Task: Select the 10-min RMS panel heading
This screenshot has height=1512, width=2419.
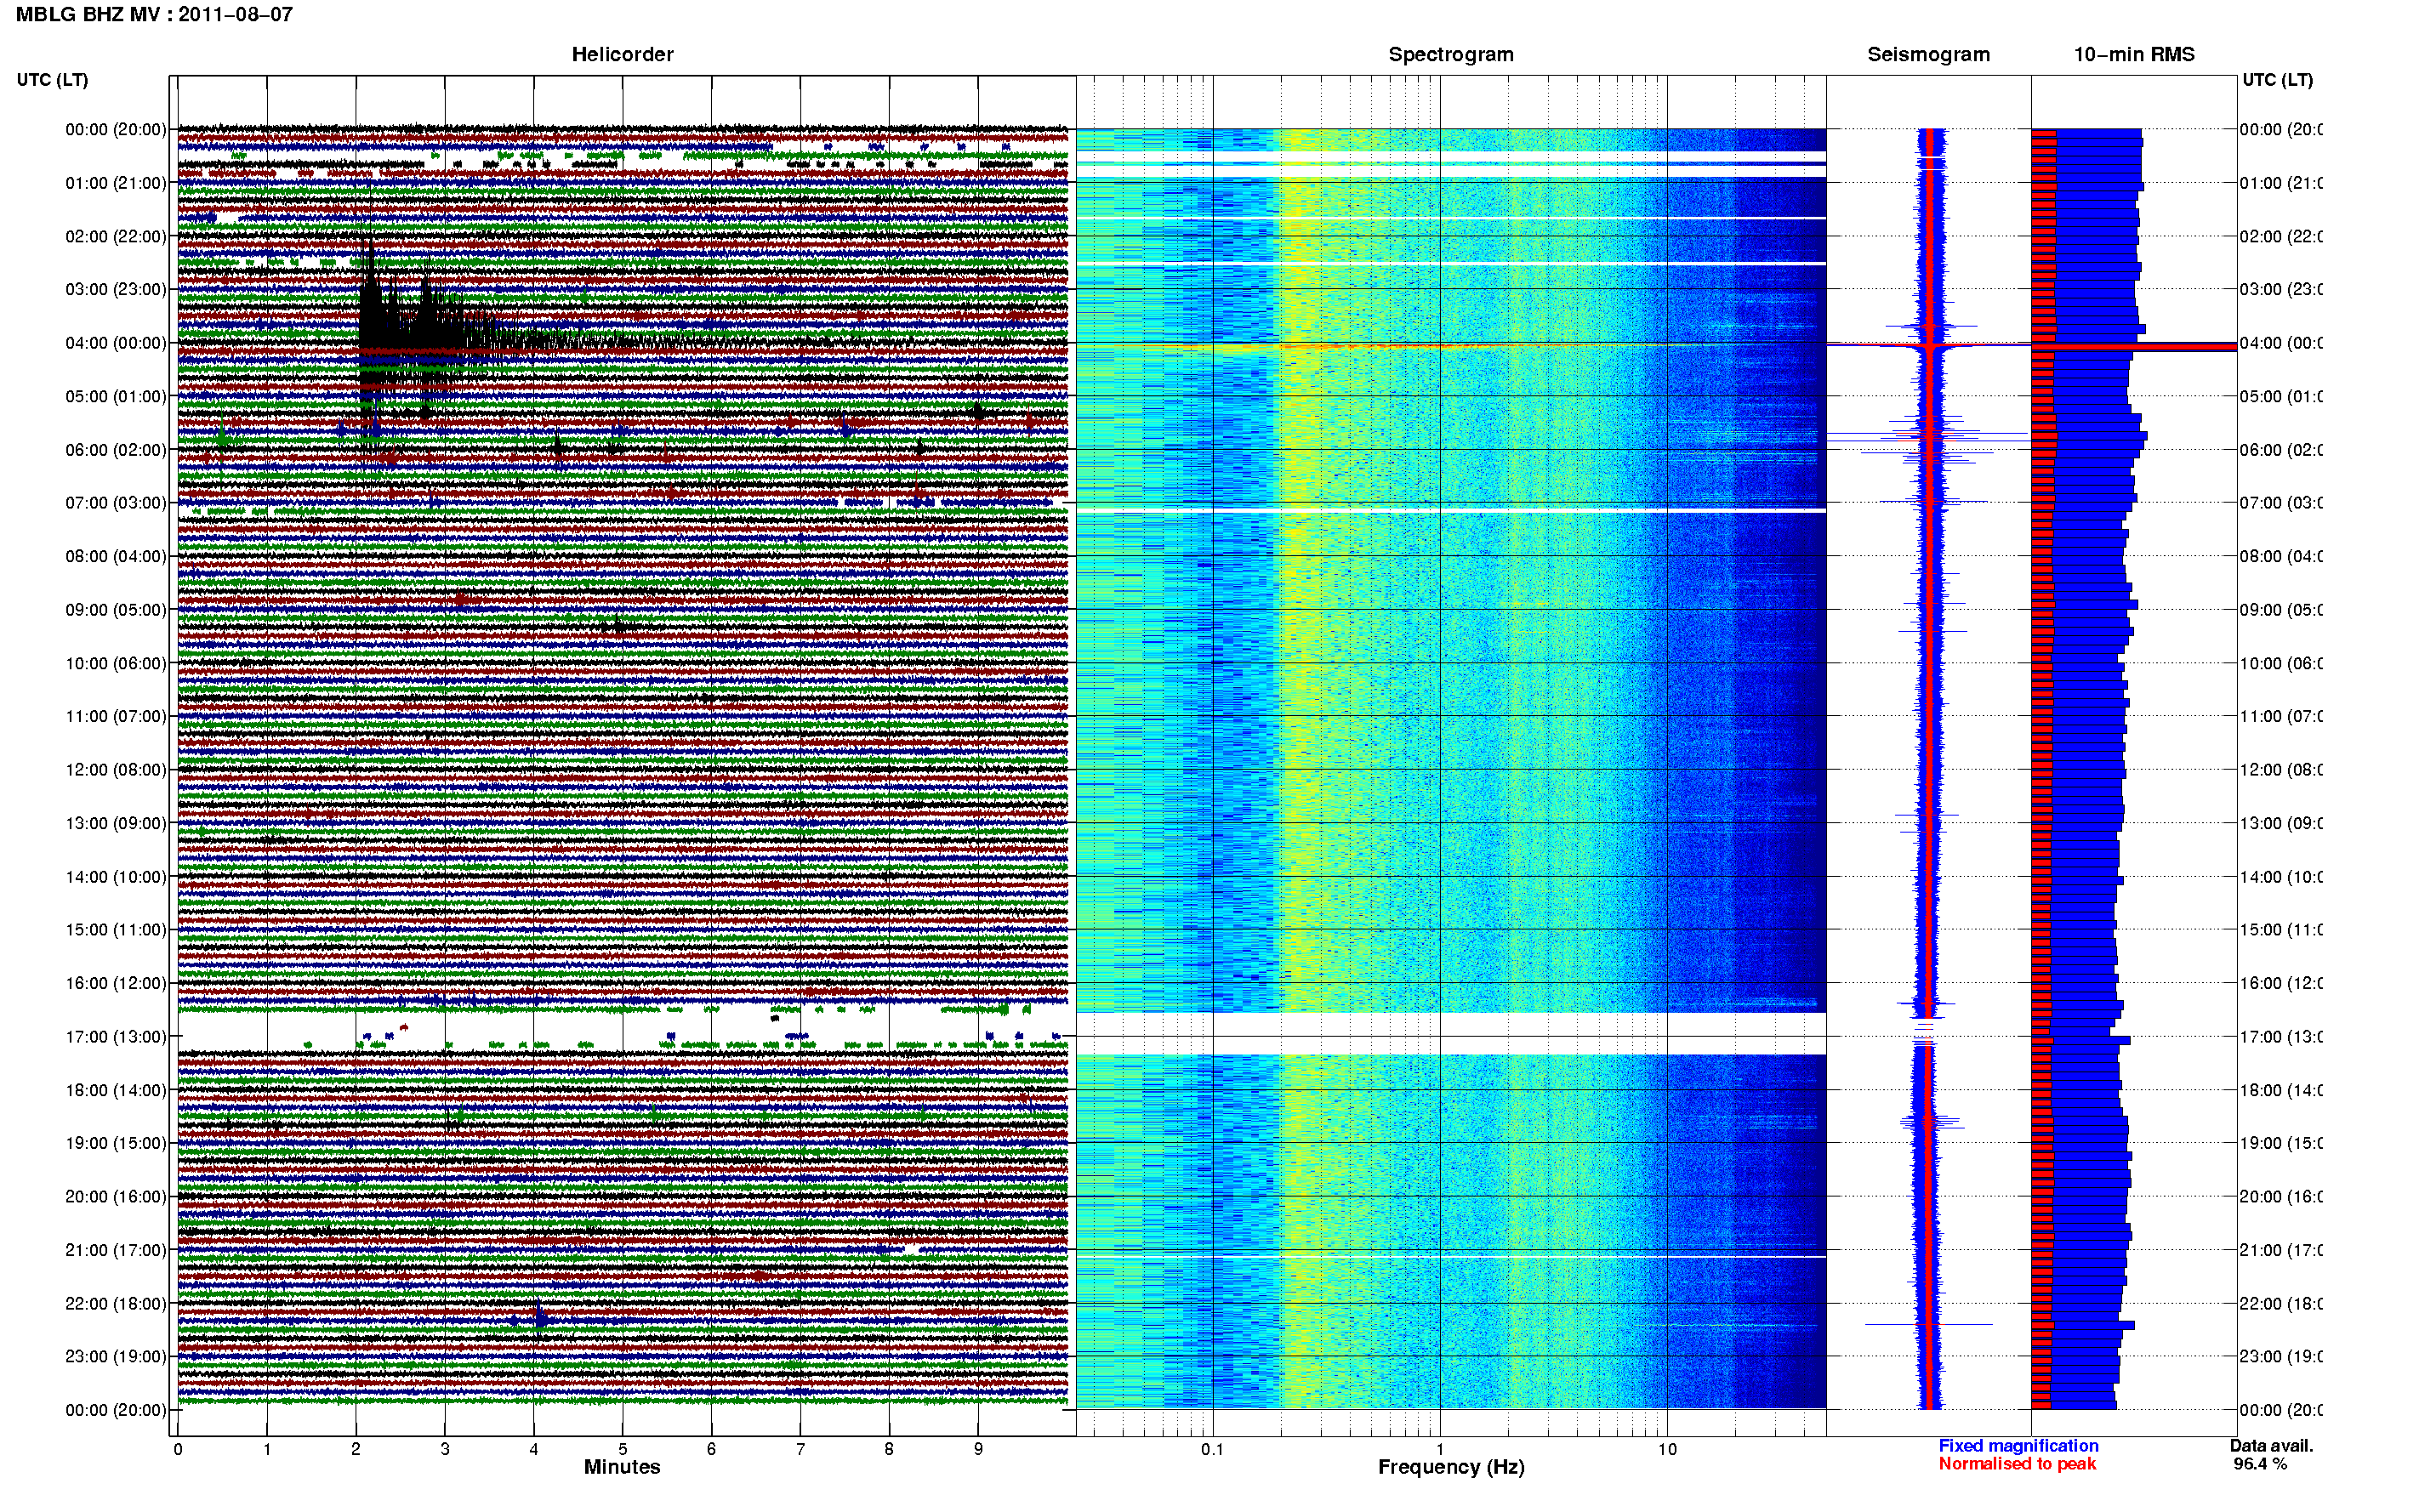Action: (2134, 55)
